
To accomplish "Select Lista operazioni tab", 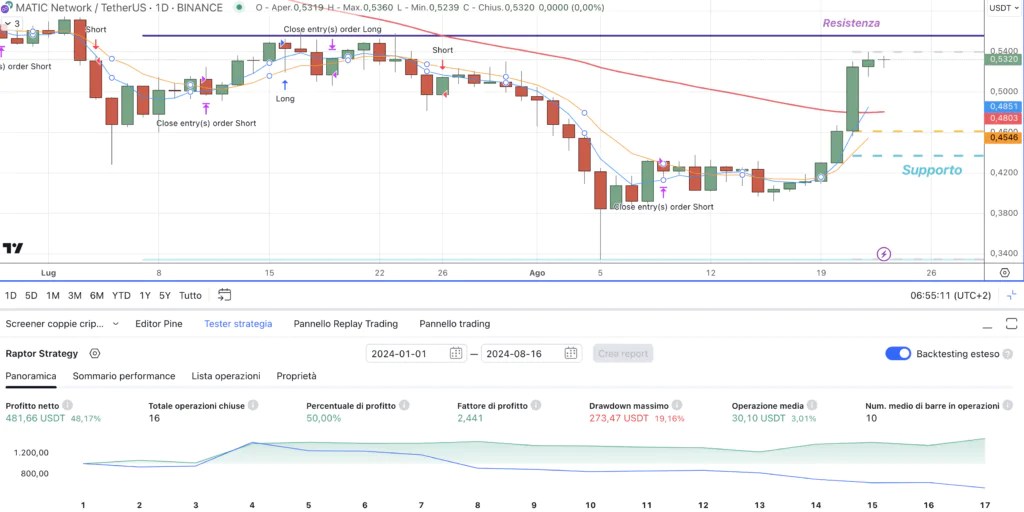I will (226, 376).
